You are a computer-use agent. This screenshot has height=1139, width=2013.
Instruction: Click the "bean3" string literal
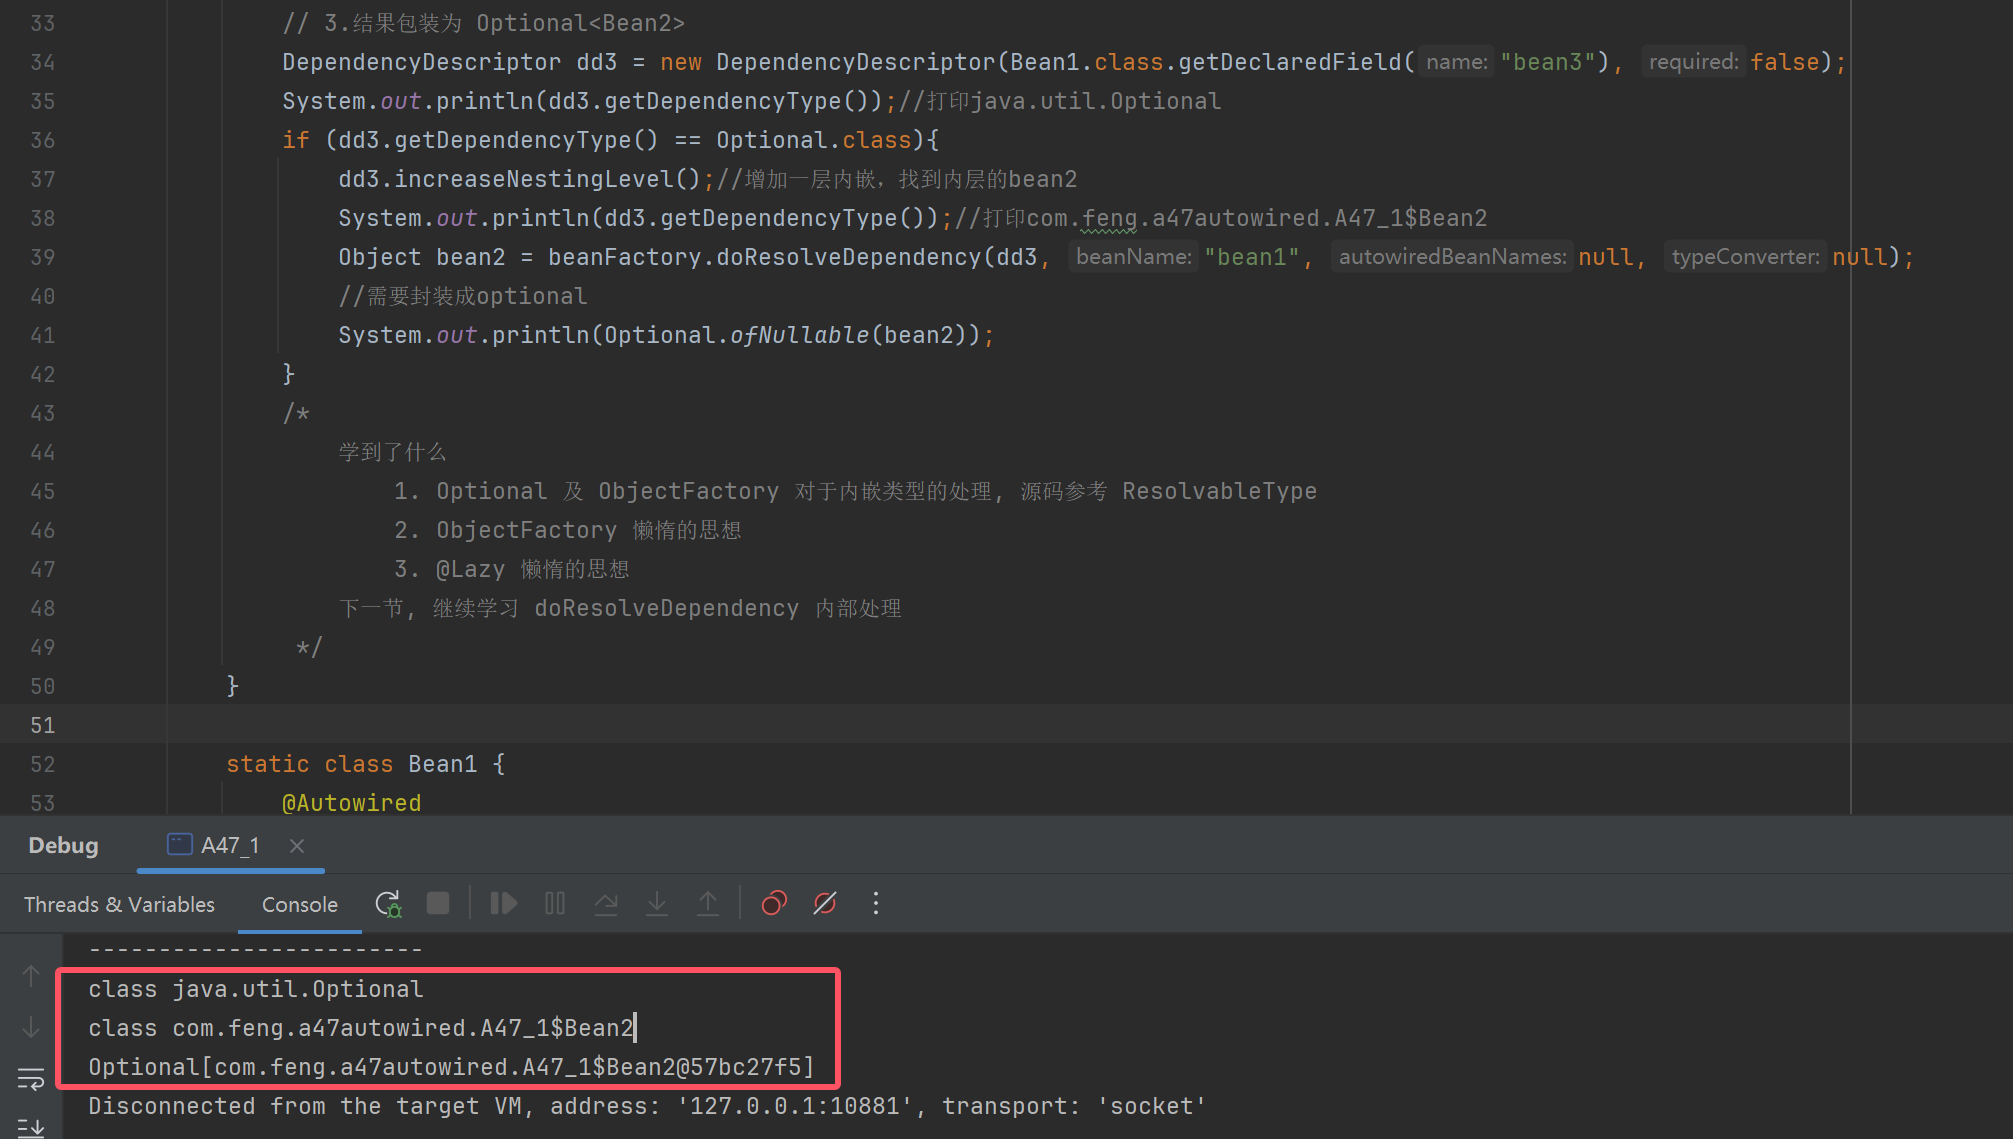1547,62
